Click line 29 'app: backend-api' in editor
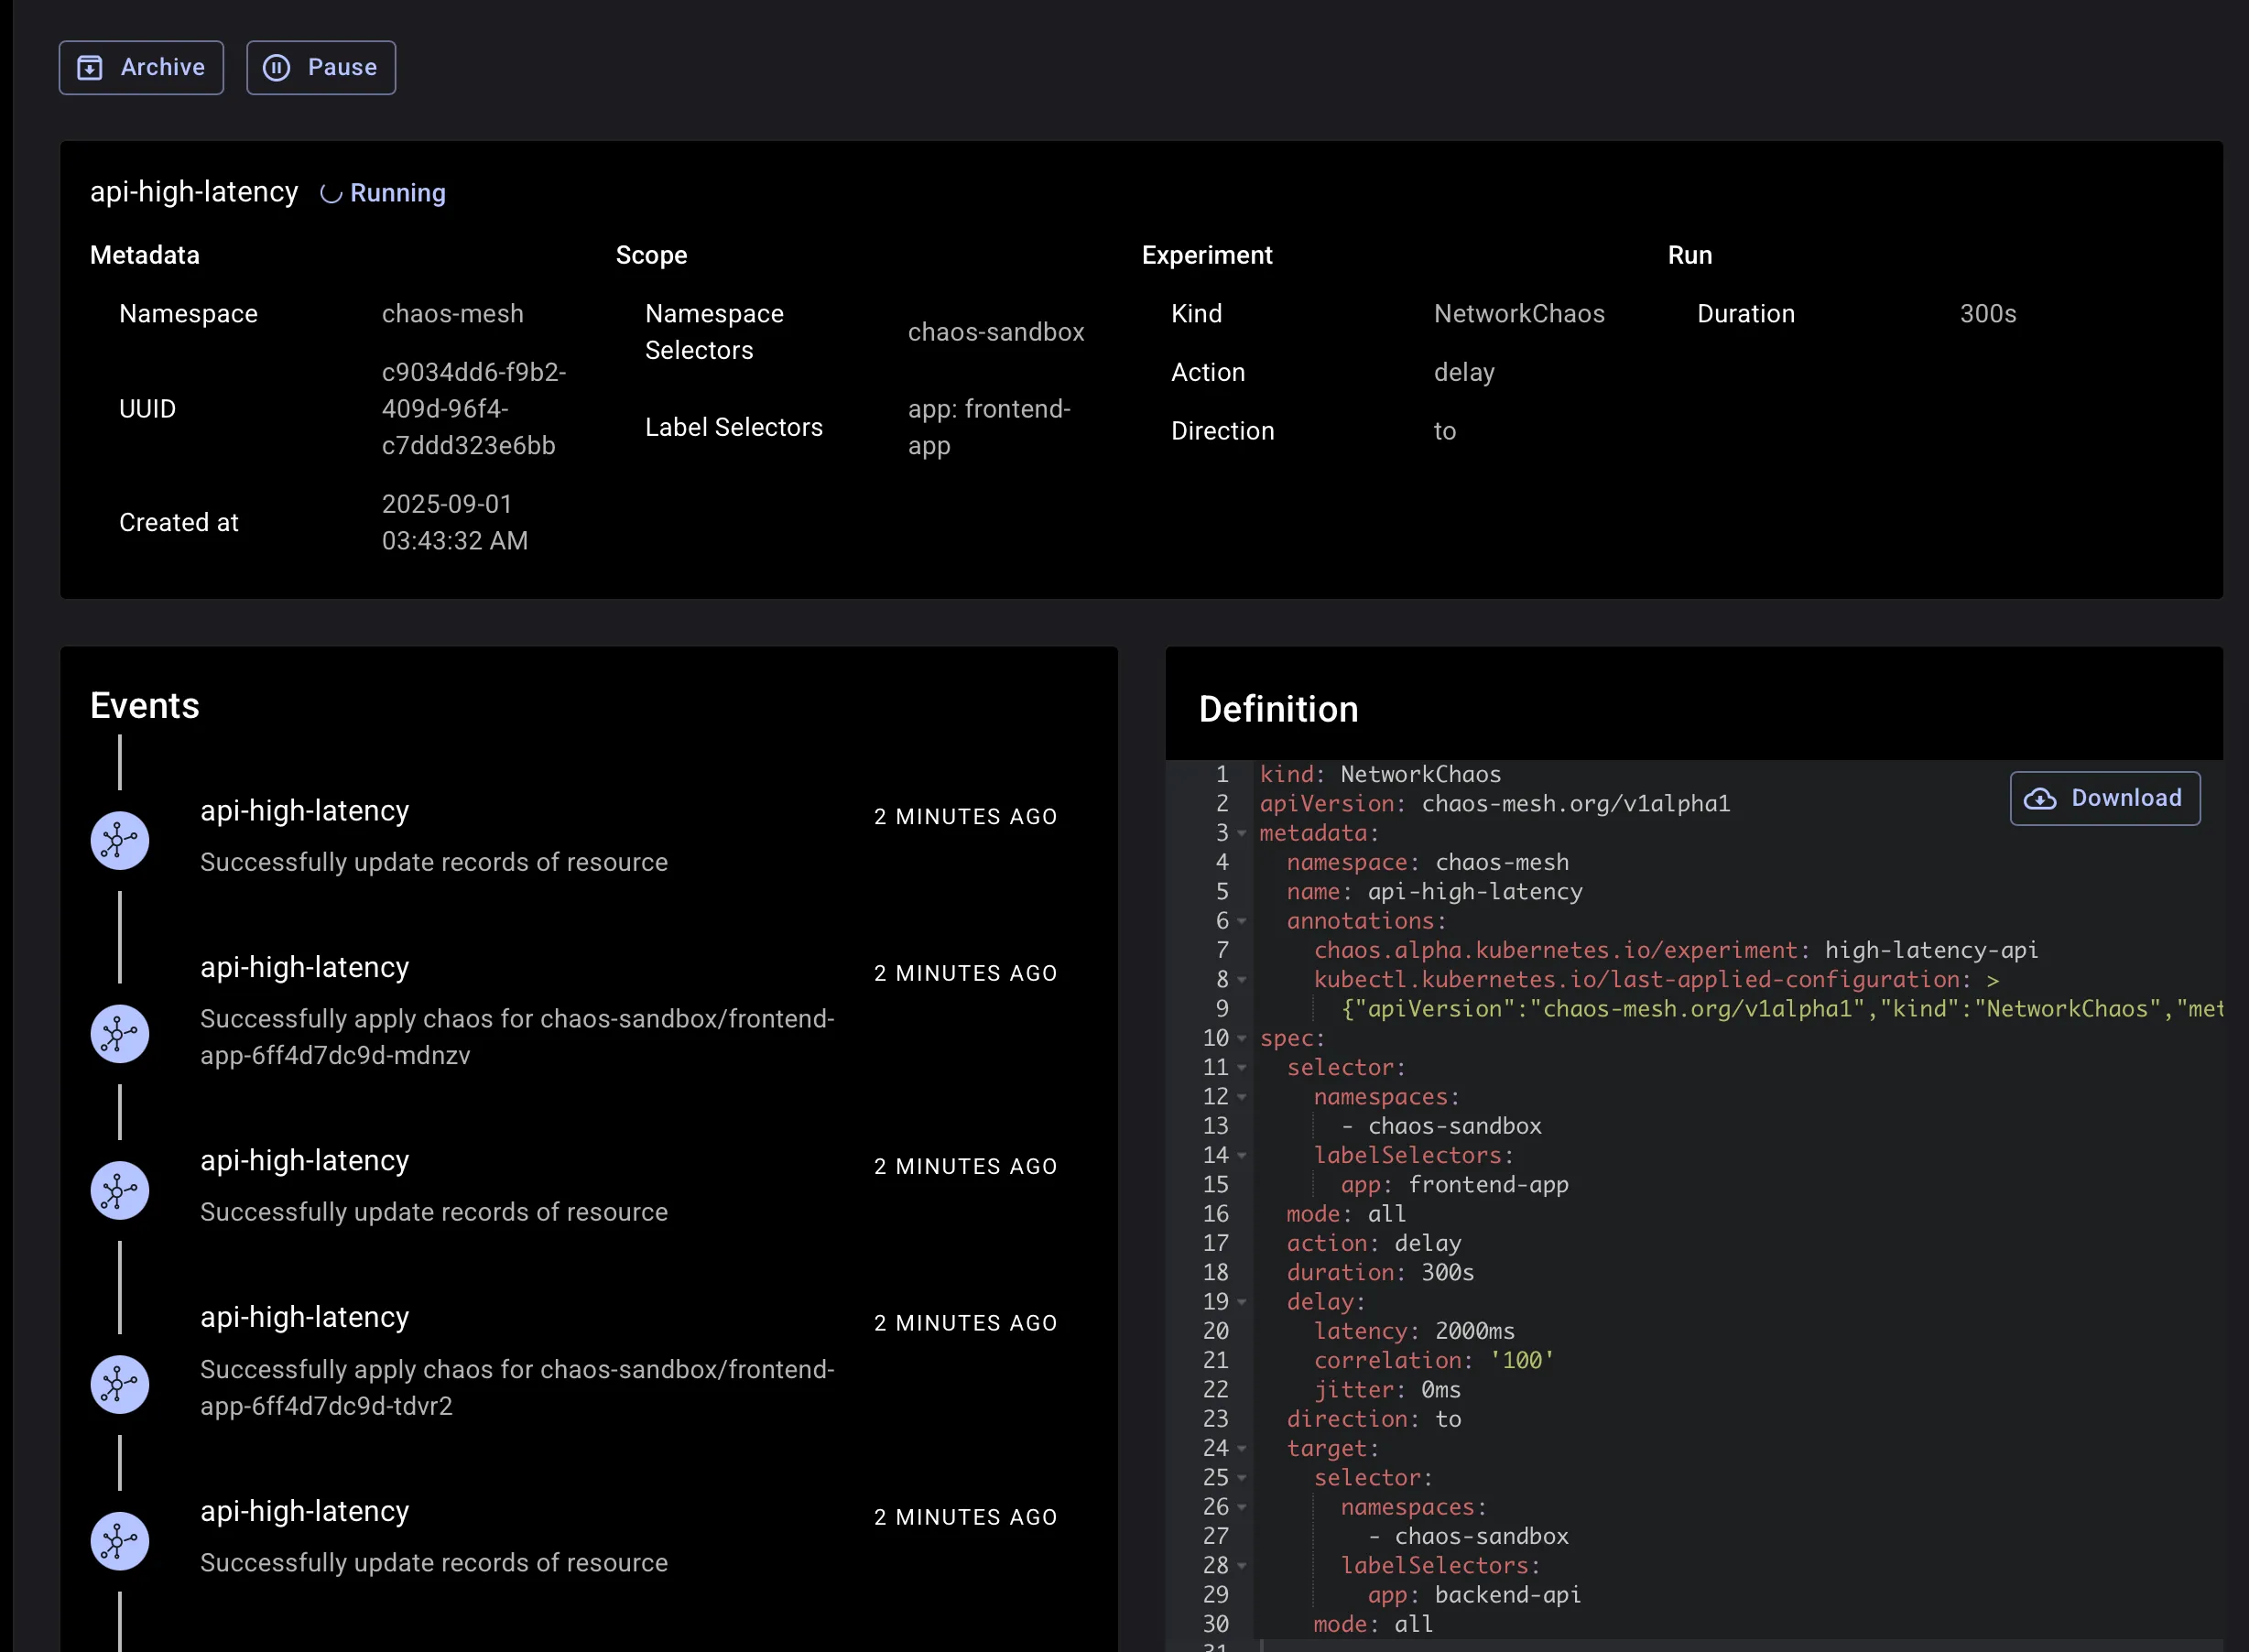This screenshot has width=2249, height=1652. 1474,1596
